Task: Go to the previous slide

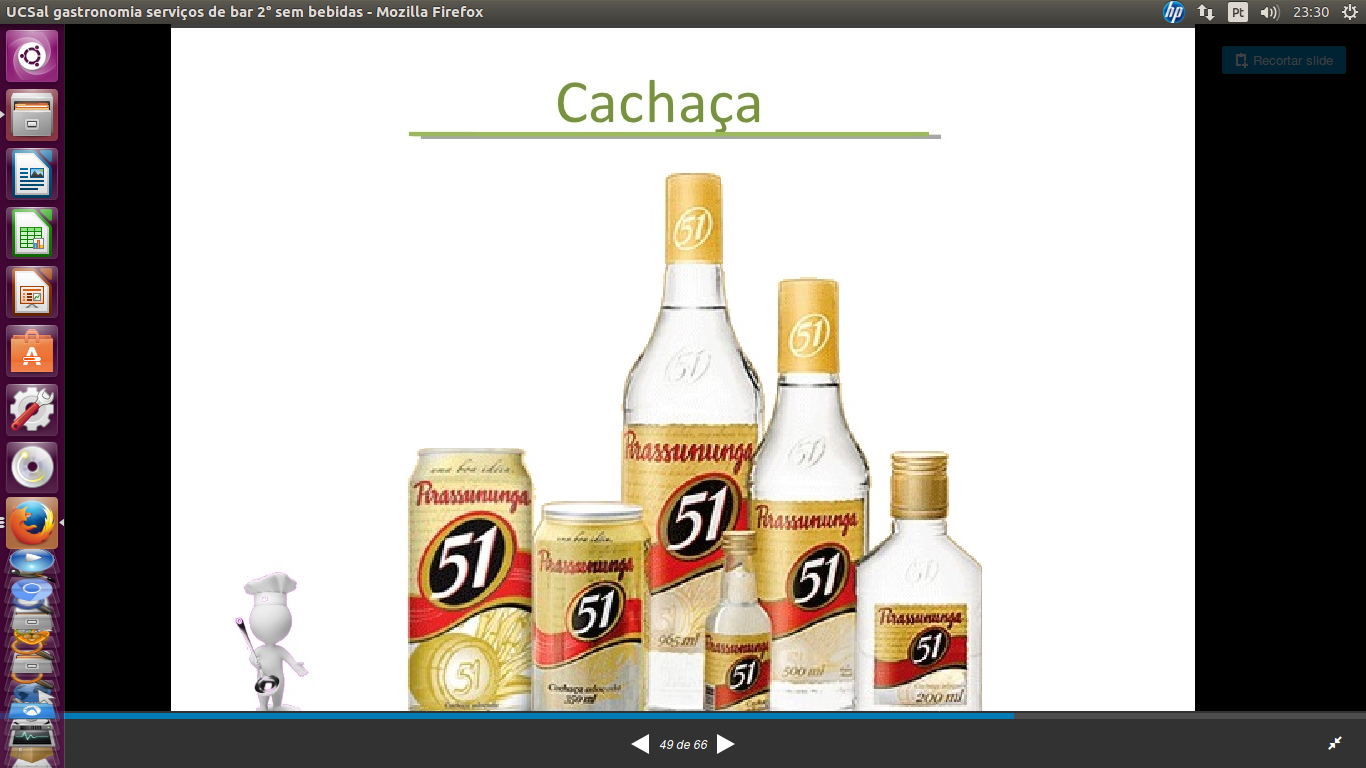Action: (640, 744)
